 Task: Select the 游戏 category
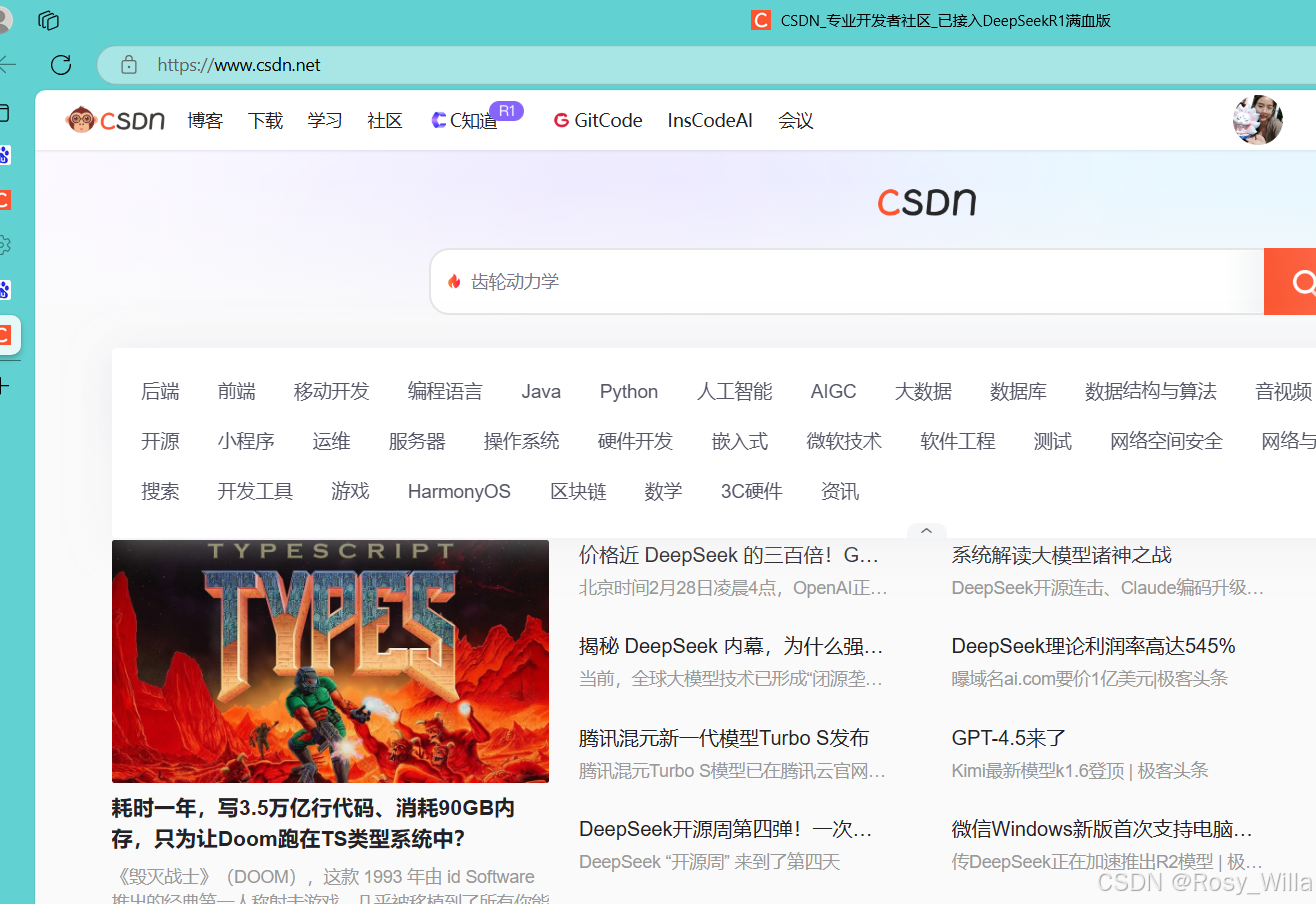pos(350,491)
